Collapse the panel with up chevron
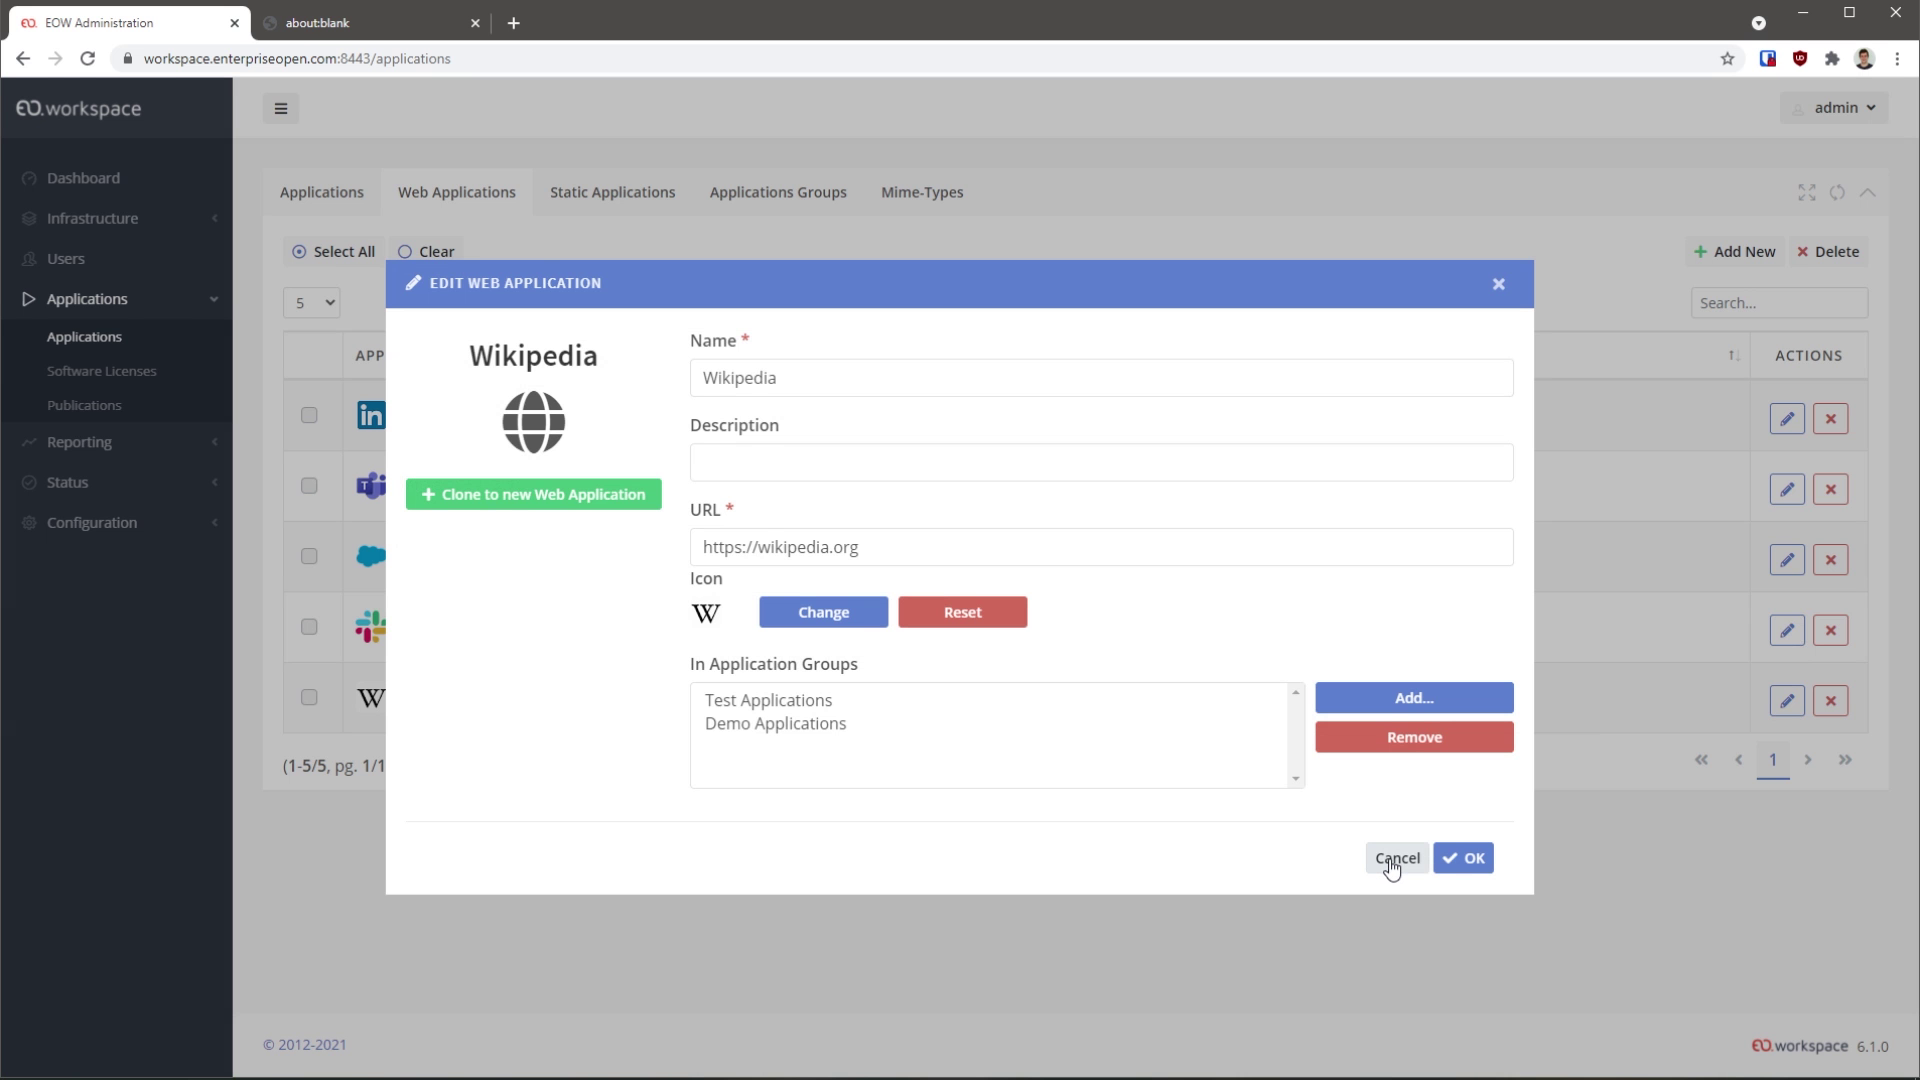This screenshot has width=1920, height=1080. 1867,192
